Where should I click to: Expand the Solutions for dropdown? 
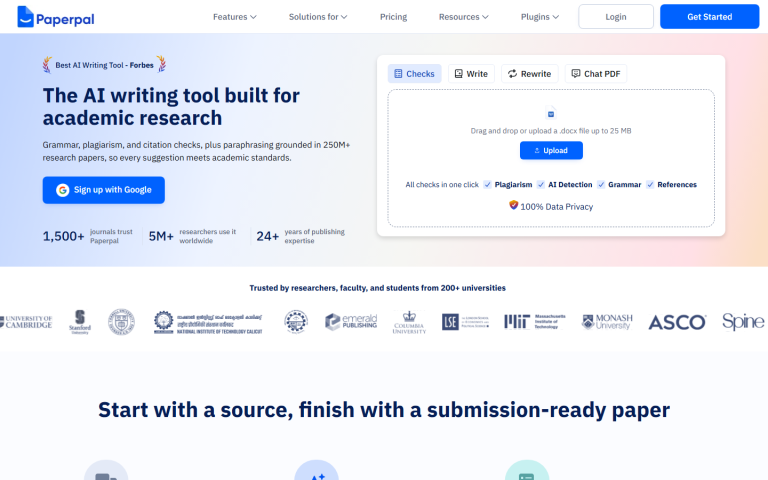pos(318,17)
